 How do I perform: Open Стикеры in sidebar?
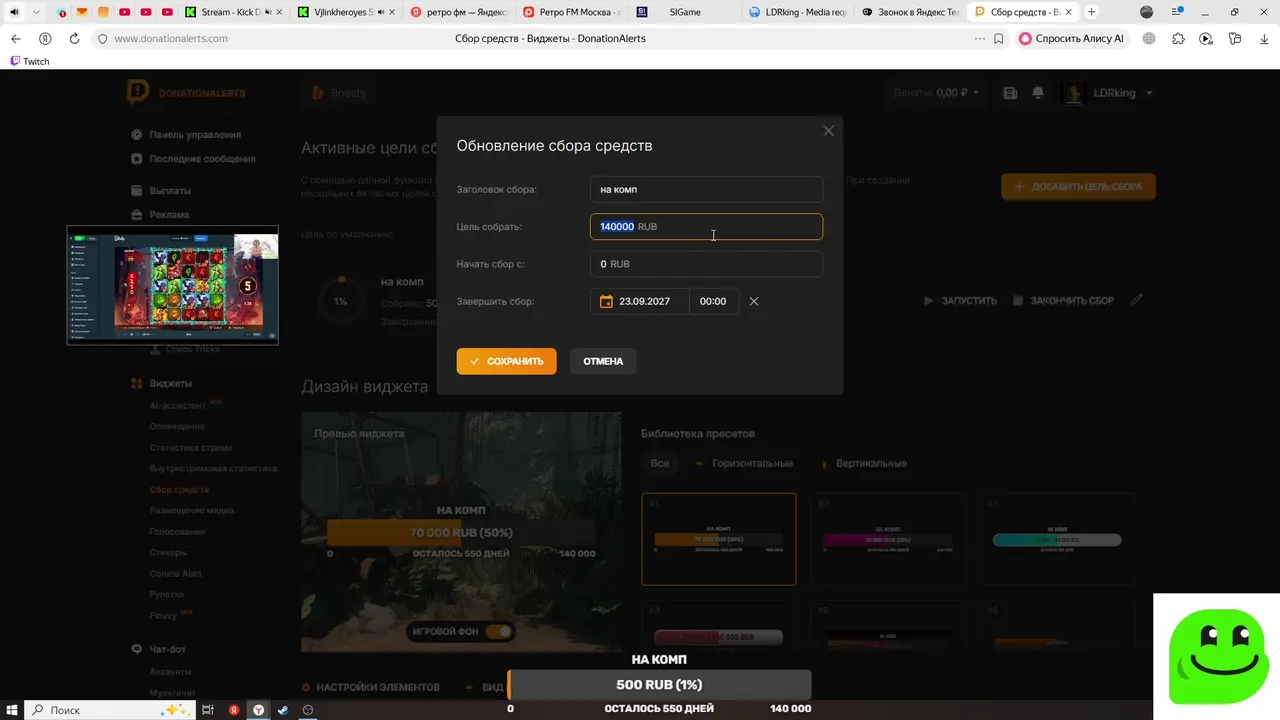[168, 552]
